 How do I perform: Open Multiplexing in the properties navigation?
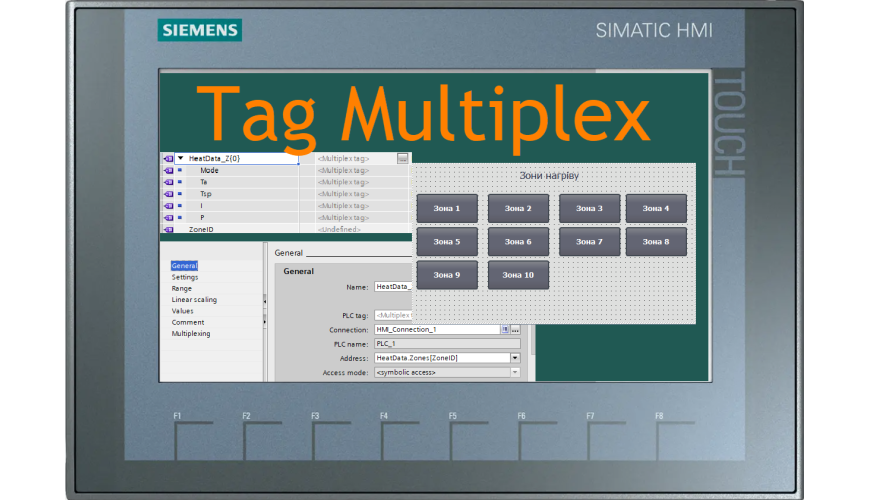191,334
